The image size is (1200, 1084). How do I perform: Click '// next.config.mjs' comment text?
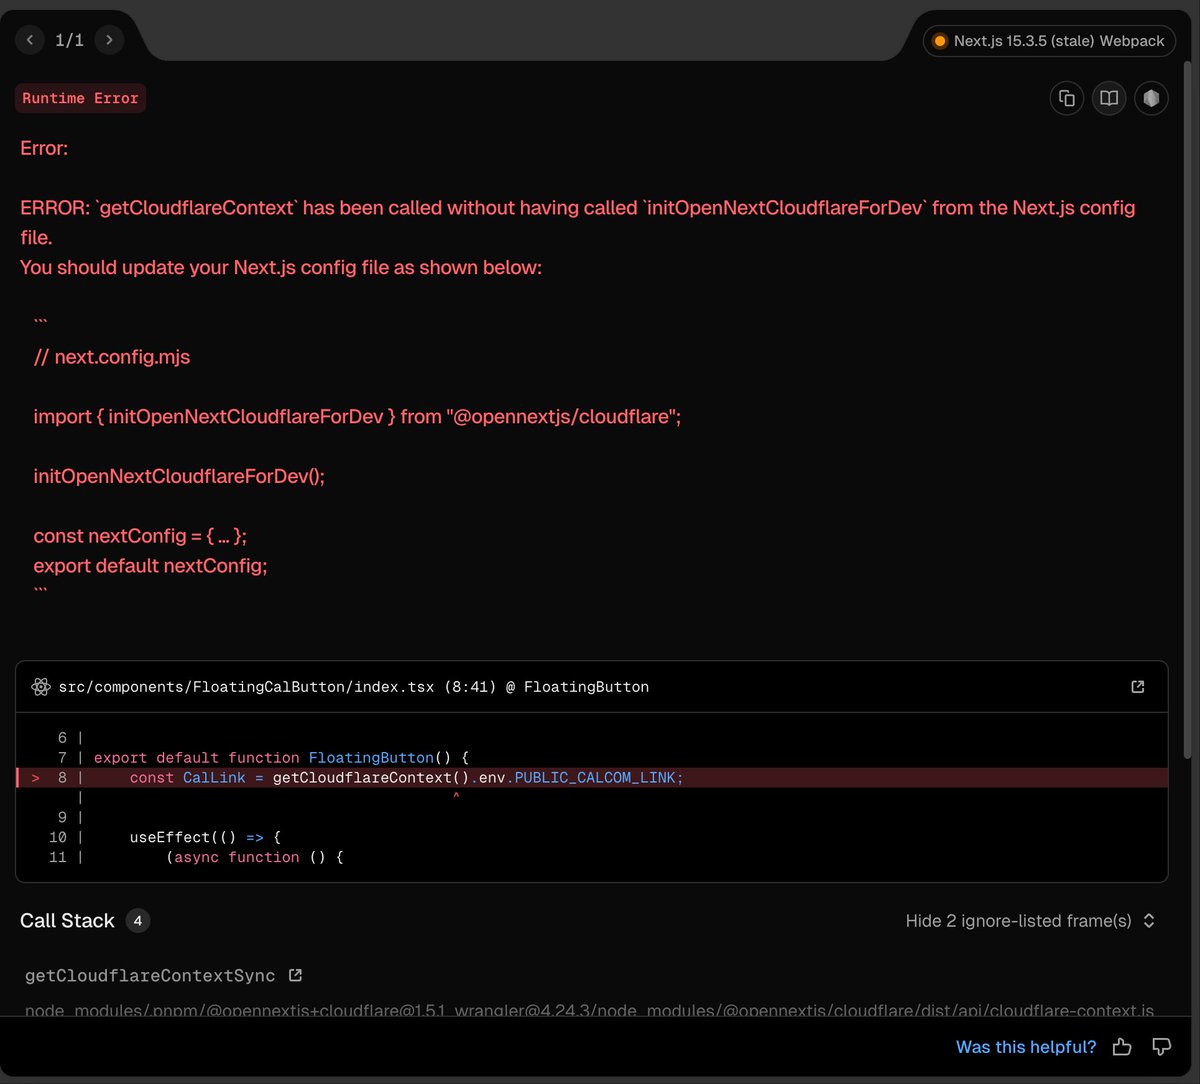[x=111, y=357]
